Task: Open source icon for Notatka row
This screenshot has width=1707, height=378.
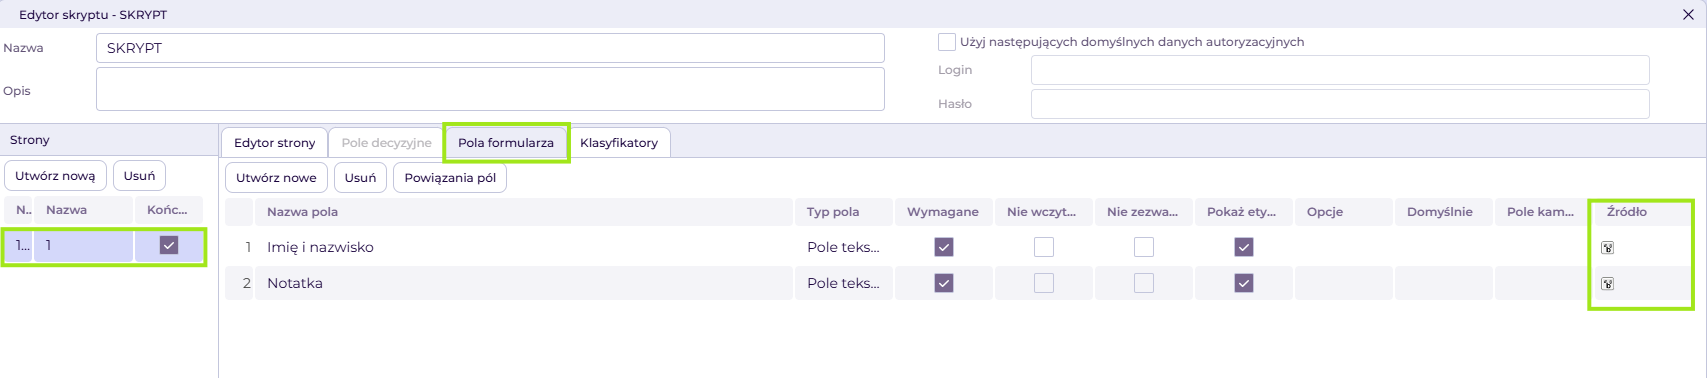Action: click(x=1607, y=283)
